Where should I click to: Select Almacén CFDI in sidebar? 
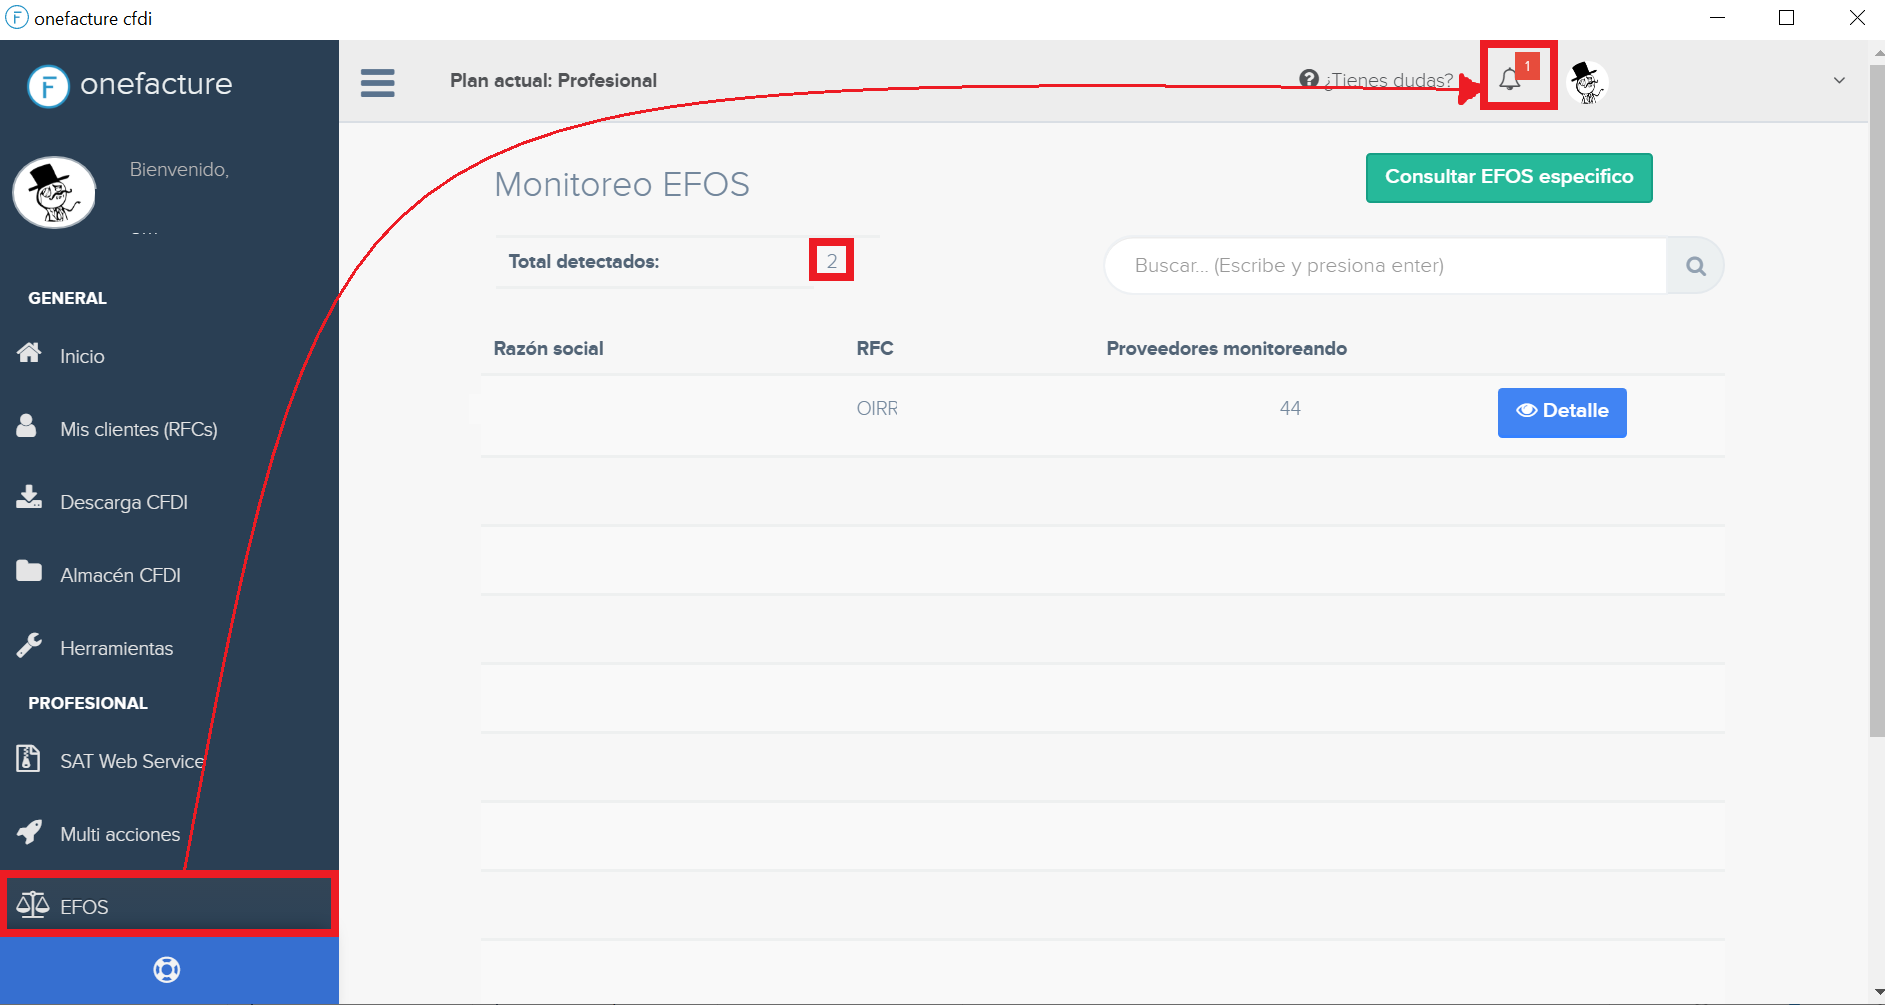[x=120, y=575]
